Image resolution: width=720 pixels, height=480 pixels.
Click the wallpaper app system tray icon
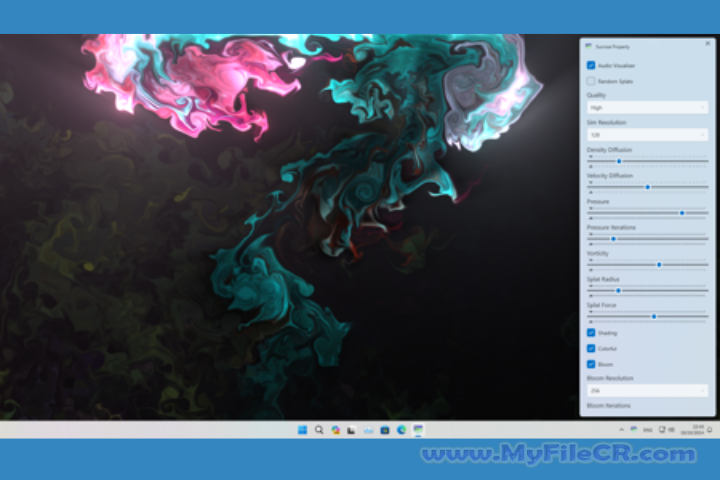pos(634,429)
